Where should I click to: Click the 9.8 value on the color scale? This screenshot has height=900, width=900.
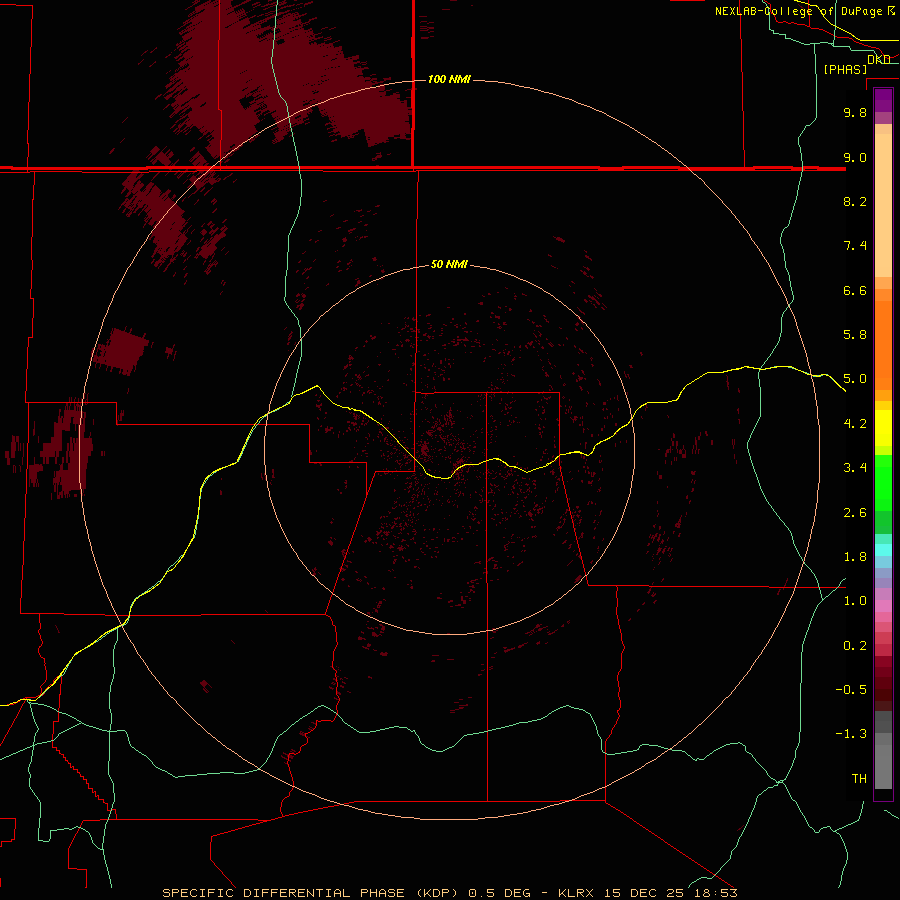pyautogui.click(x=855, y=112)
